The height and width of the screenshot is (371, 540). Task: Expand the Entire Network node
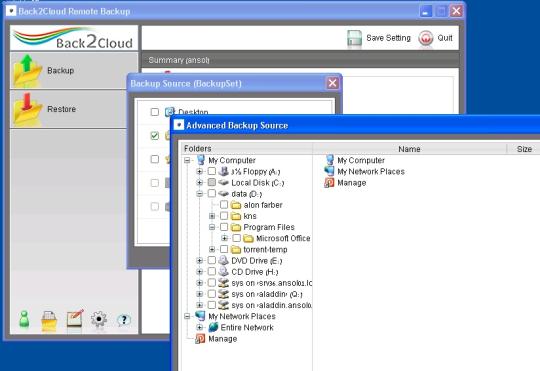point(199,327)
